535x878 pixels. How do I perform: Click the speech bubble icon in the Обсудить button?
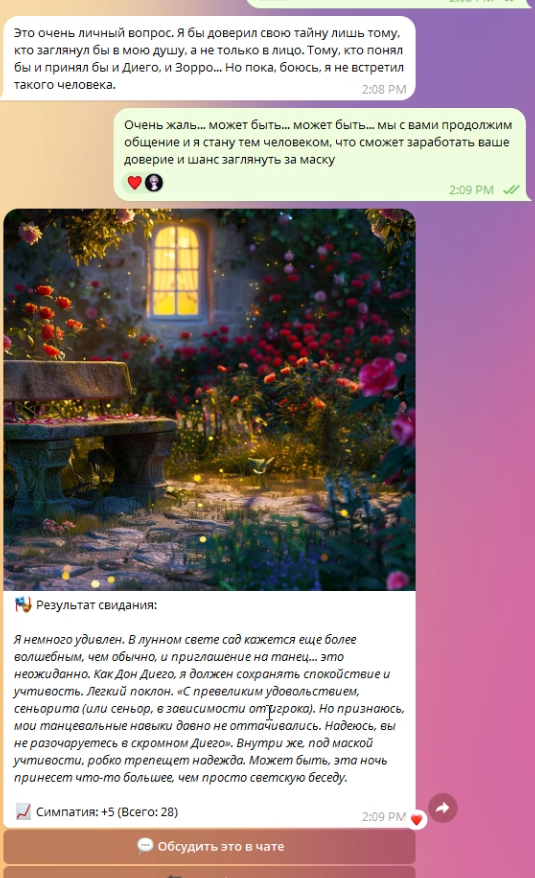(145, 846)
